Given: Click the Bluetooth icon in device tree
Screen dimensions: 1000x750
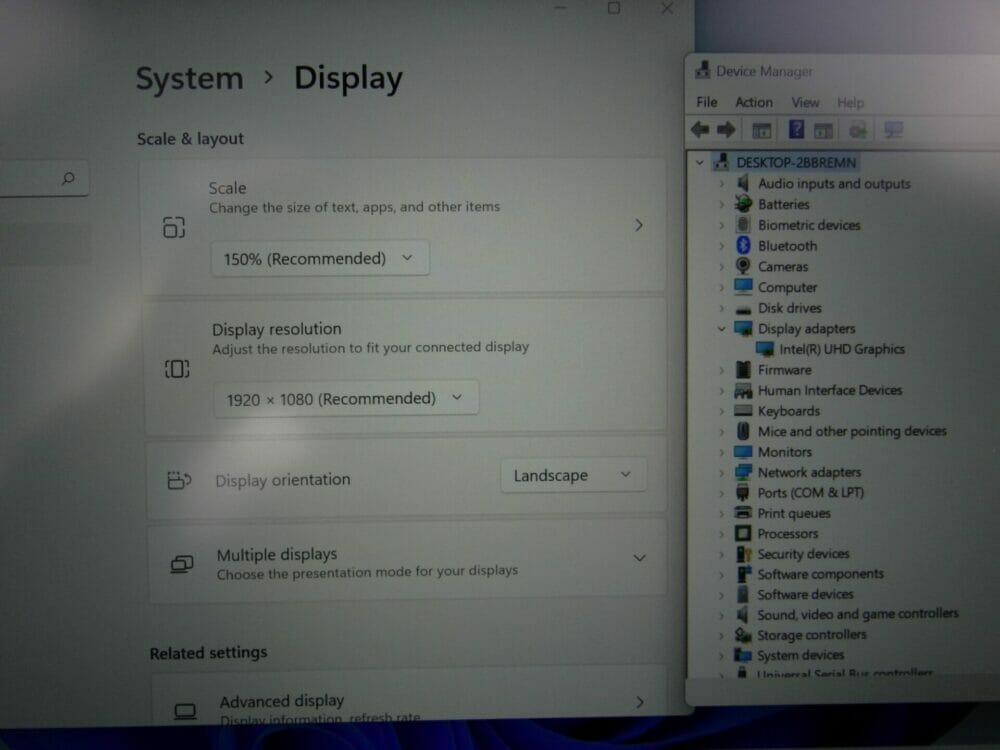Looking at the screenshot, I should pos(743,246).
